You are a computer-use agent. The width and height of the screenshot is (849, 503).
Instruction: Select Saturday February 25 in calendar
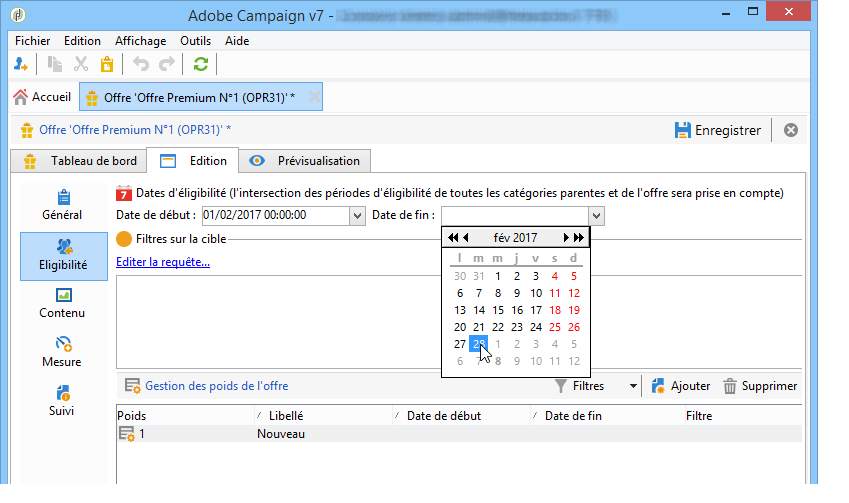pos(555,327)
